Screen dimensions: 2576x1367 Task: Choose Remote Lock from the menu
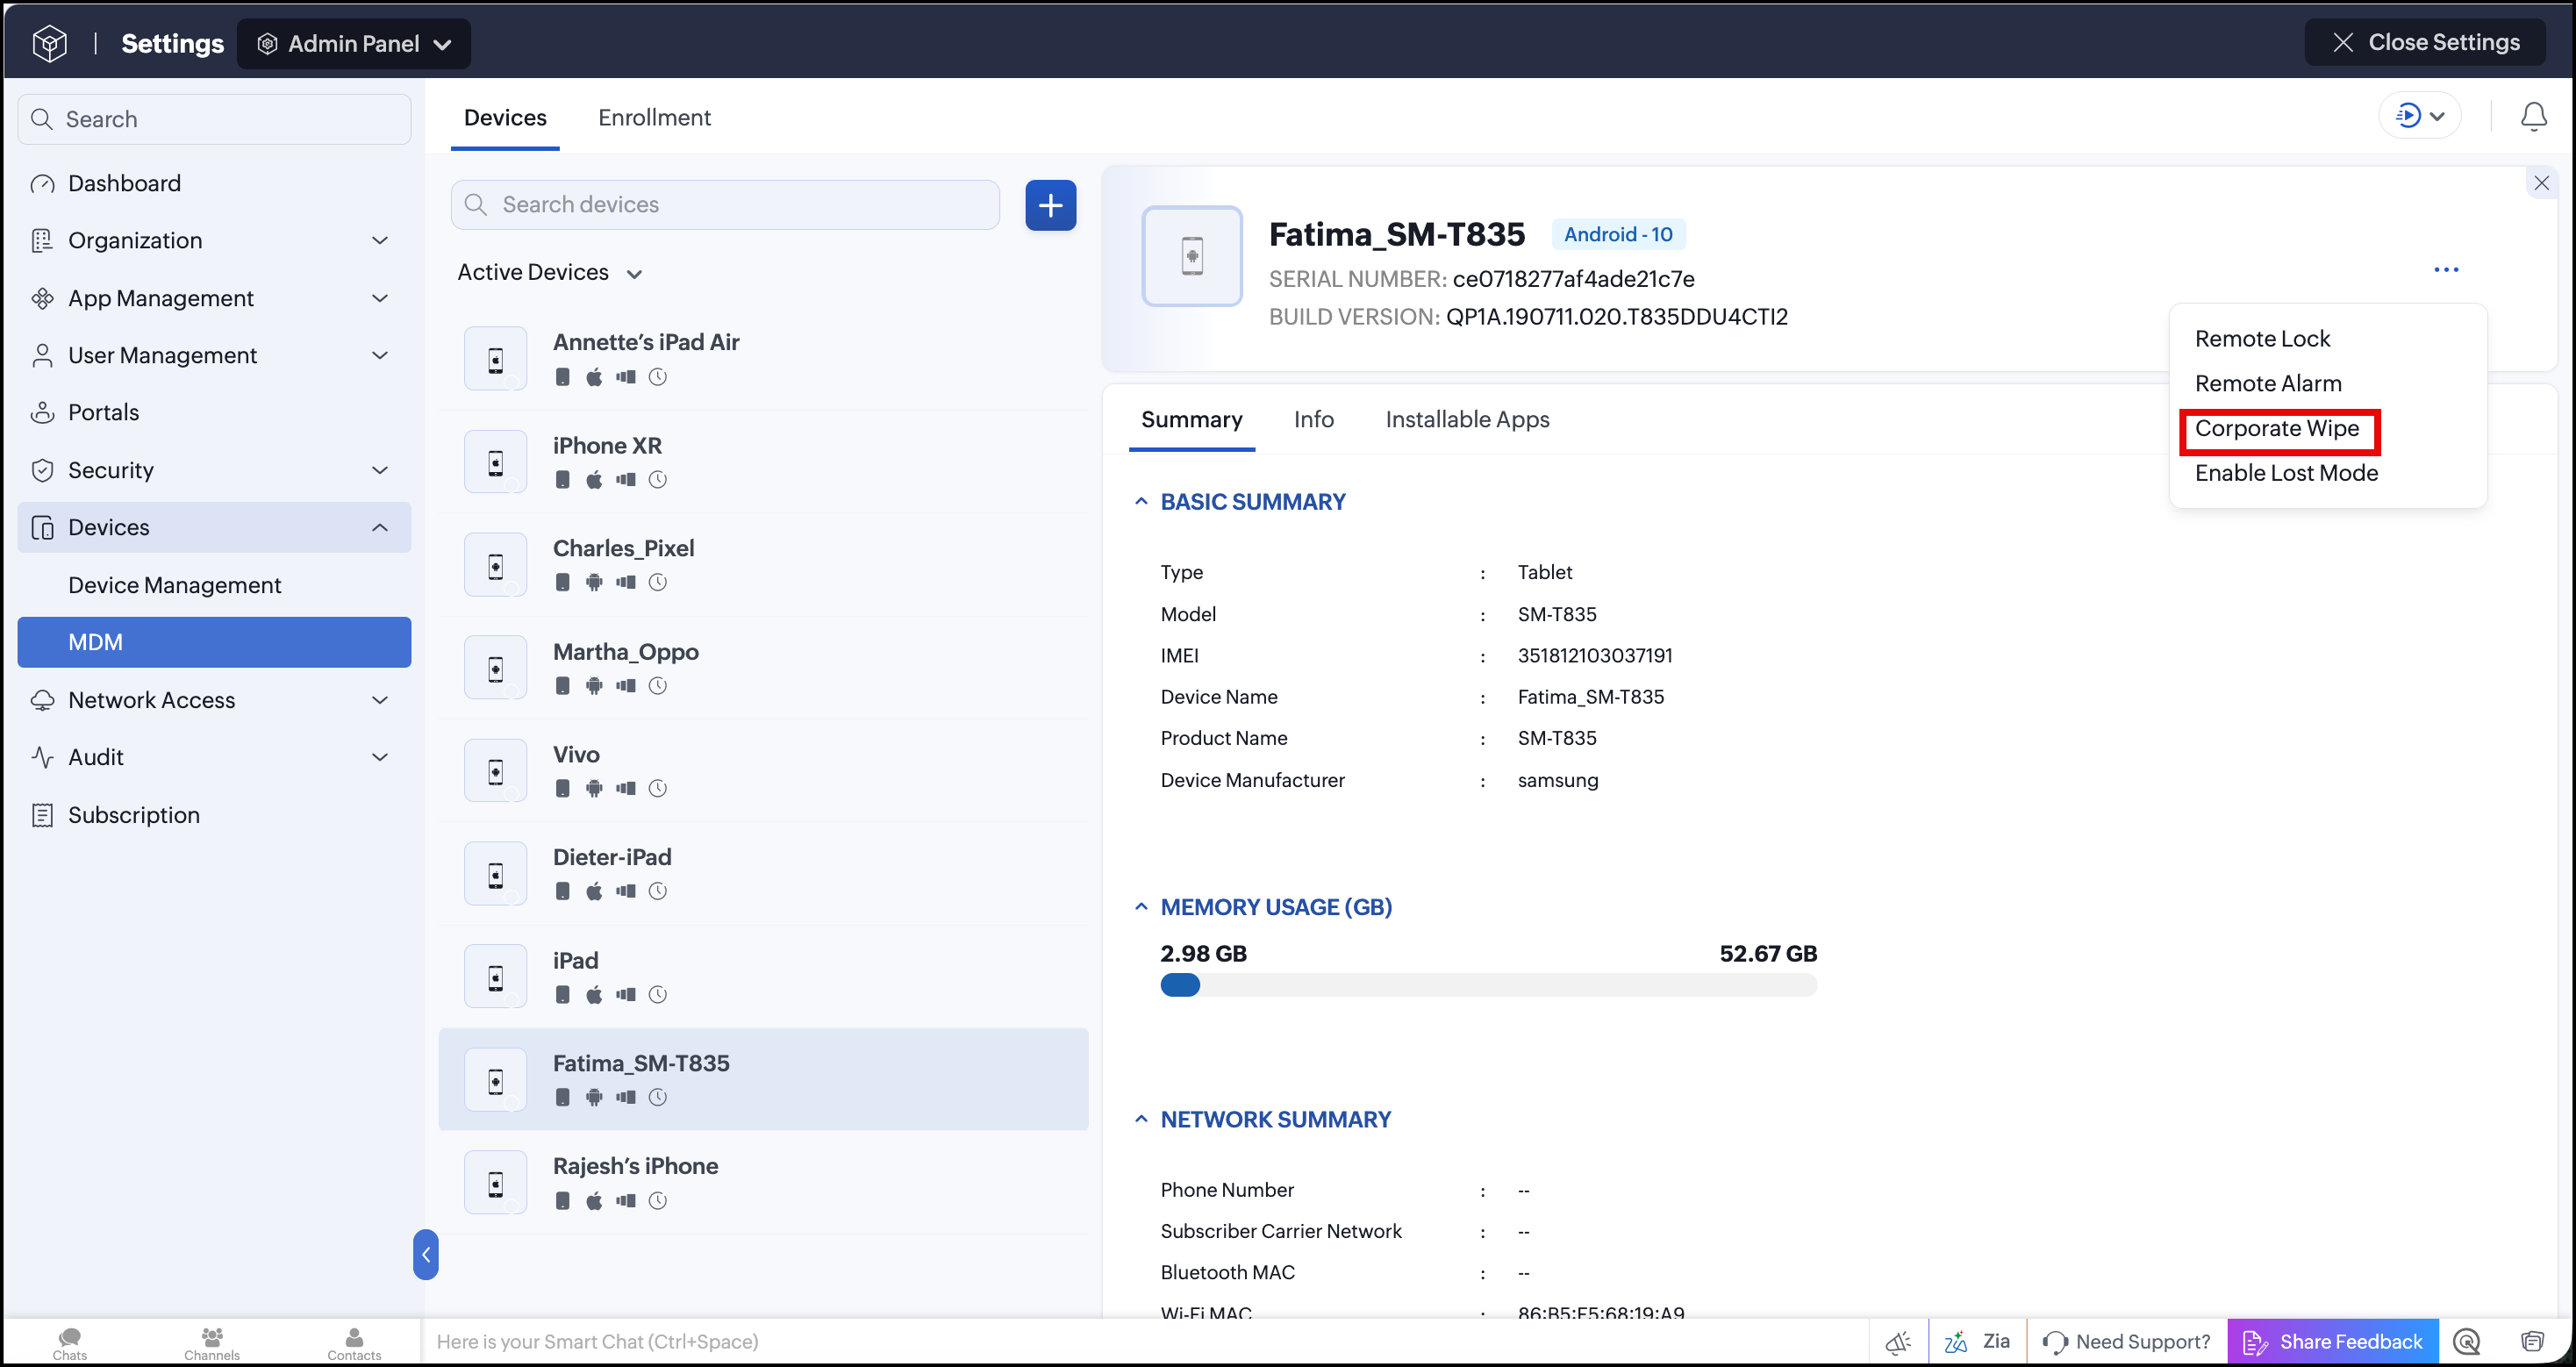(2262, 339)
